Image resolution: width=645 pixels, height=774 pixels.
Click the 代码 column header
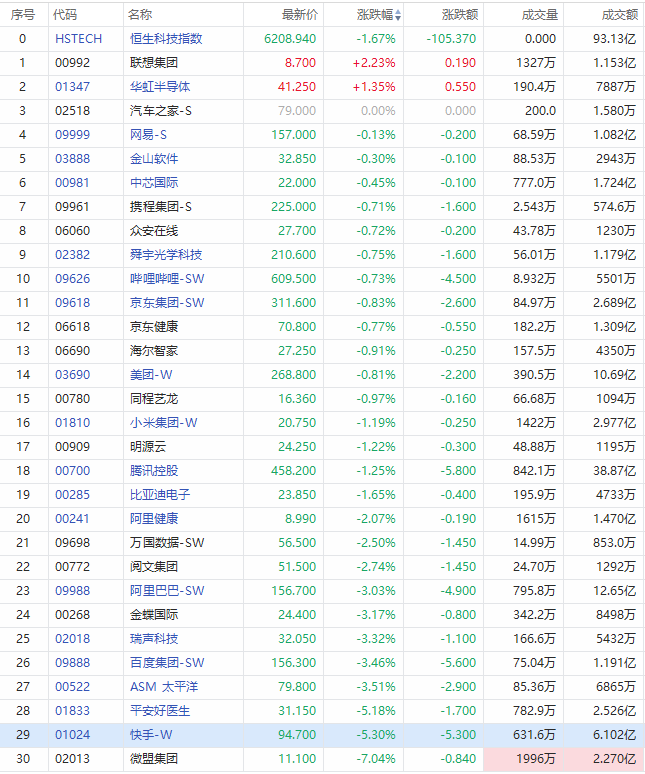[x=65, y=15]
